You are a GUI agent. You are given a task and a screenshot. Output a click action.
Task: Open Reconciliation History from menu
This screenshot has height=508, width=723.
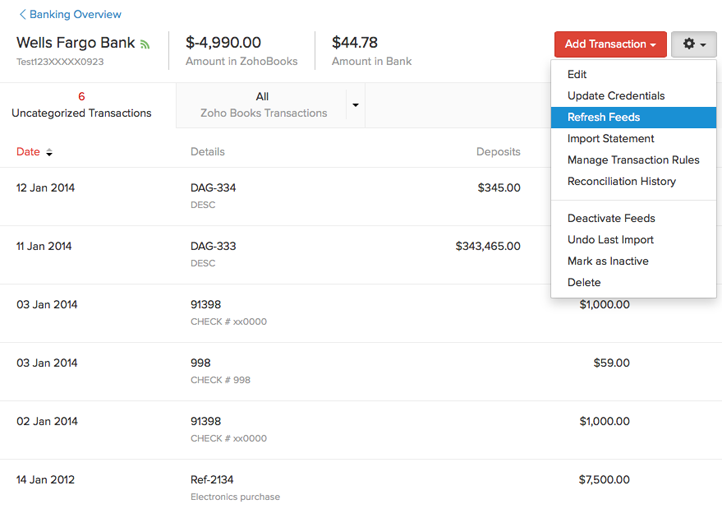621,182
